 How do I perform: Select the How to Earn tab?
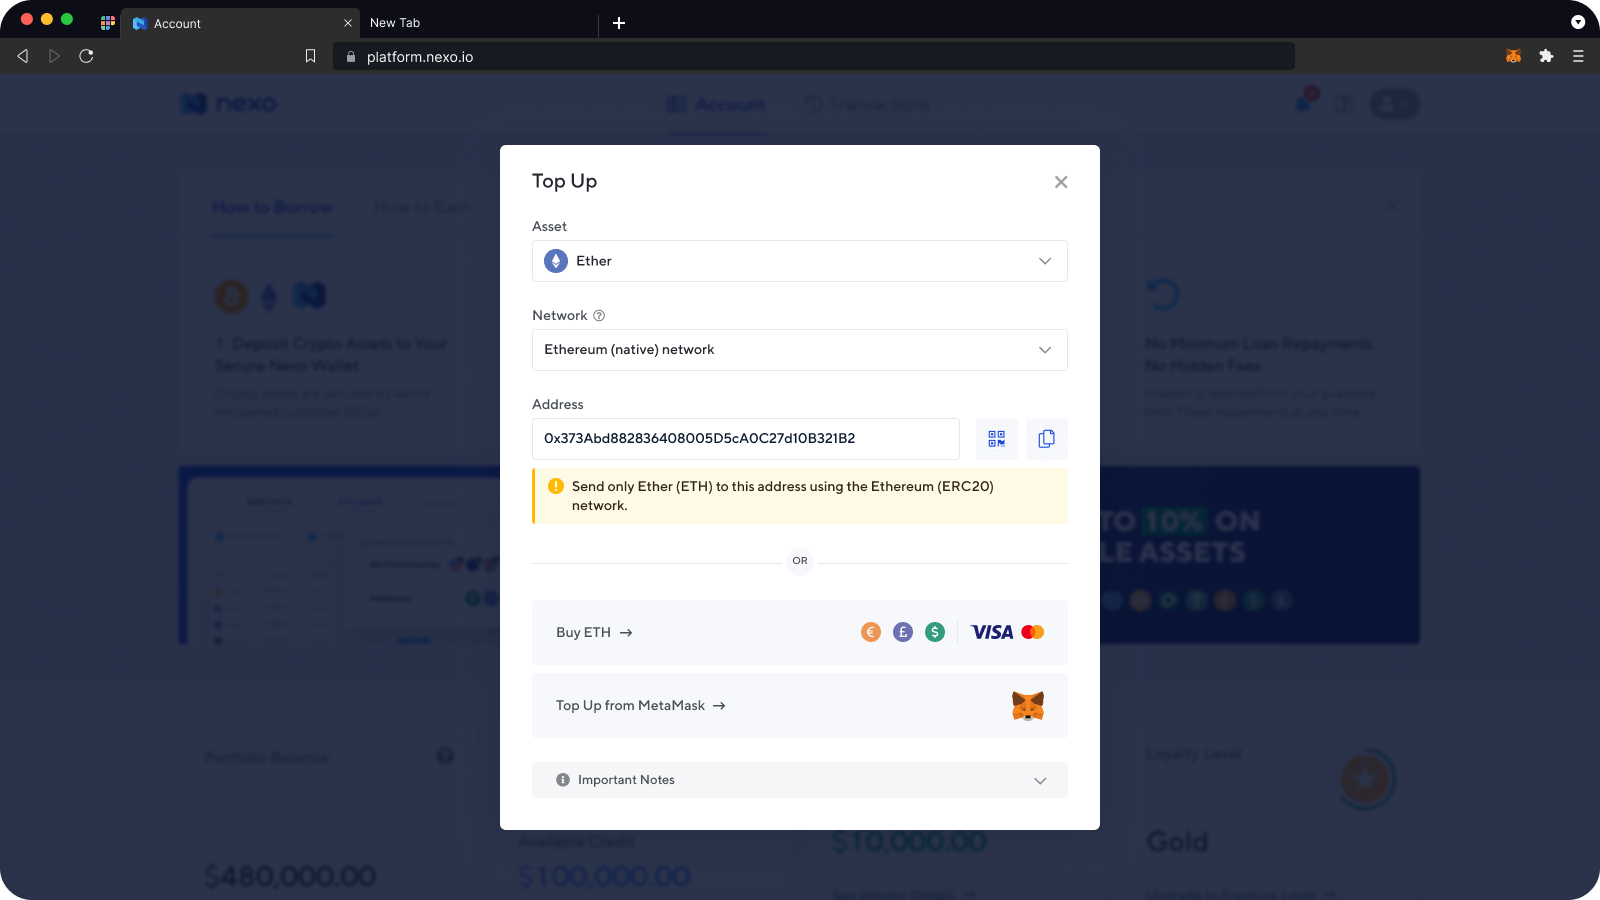coord(423,207)
